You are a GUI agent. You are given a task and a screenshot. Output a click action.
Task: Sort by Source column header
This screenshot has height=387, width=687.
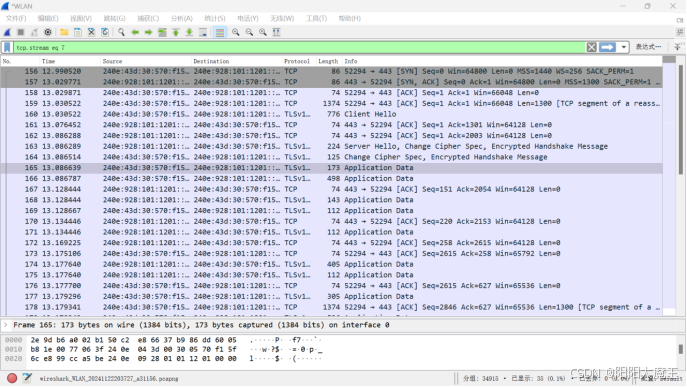146,61
